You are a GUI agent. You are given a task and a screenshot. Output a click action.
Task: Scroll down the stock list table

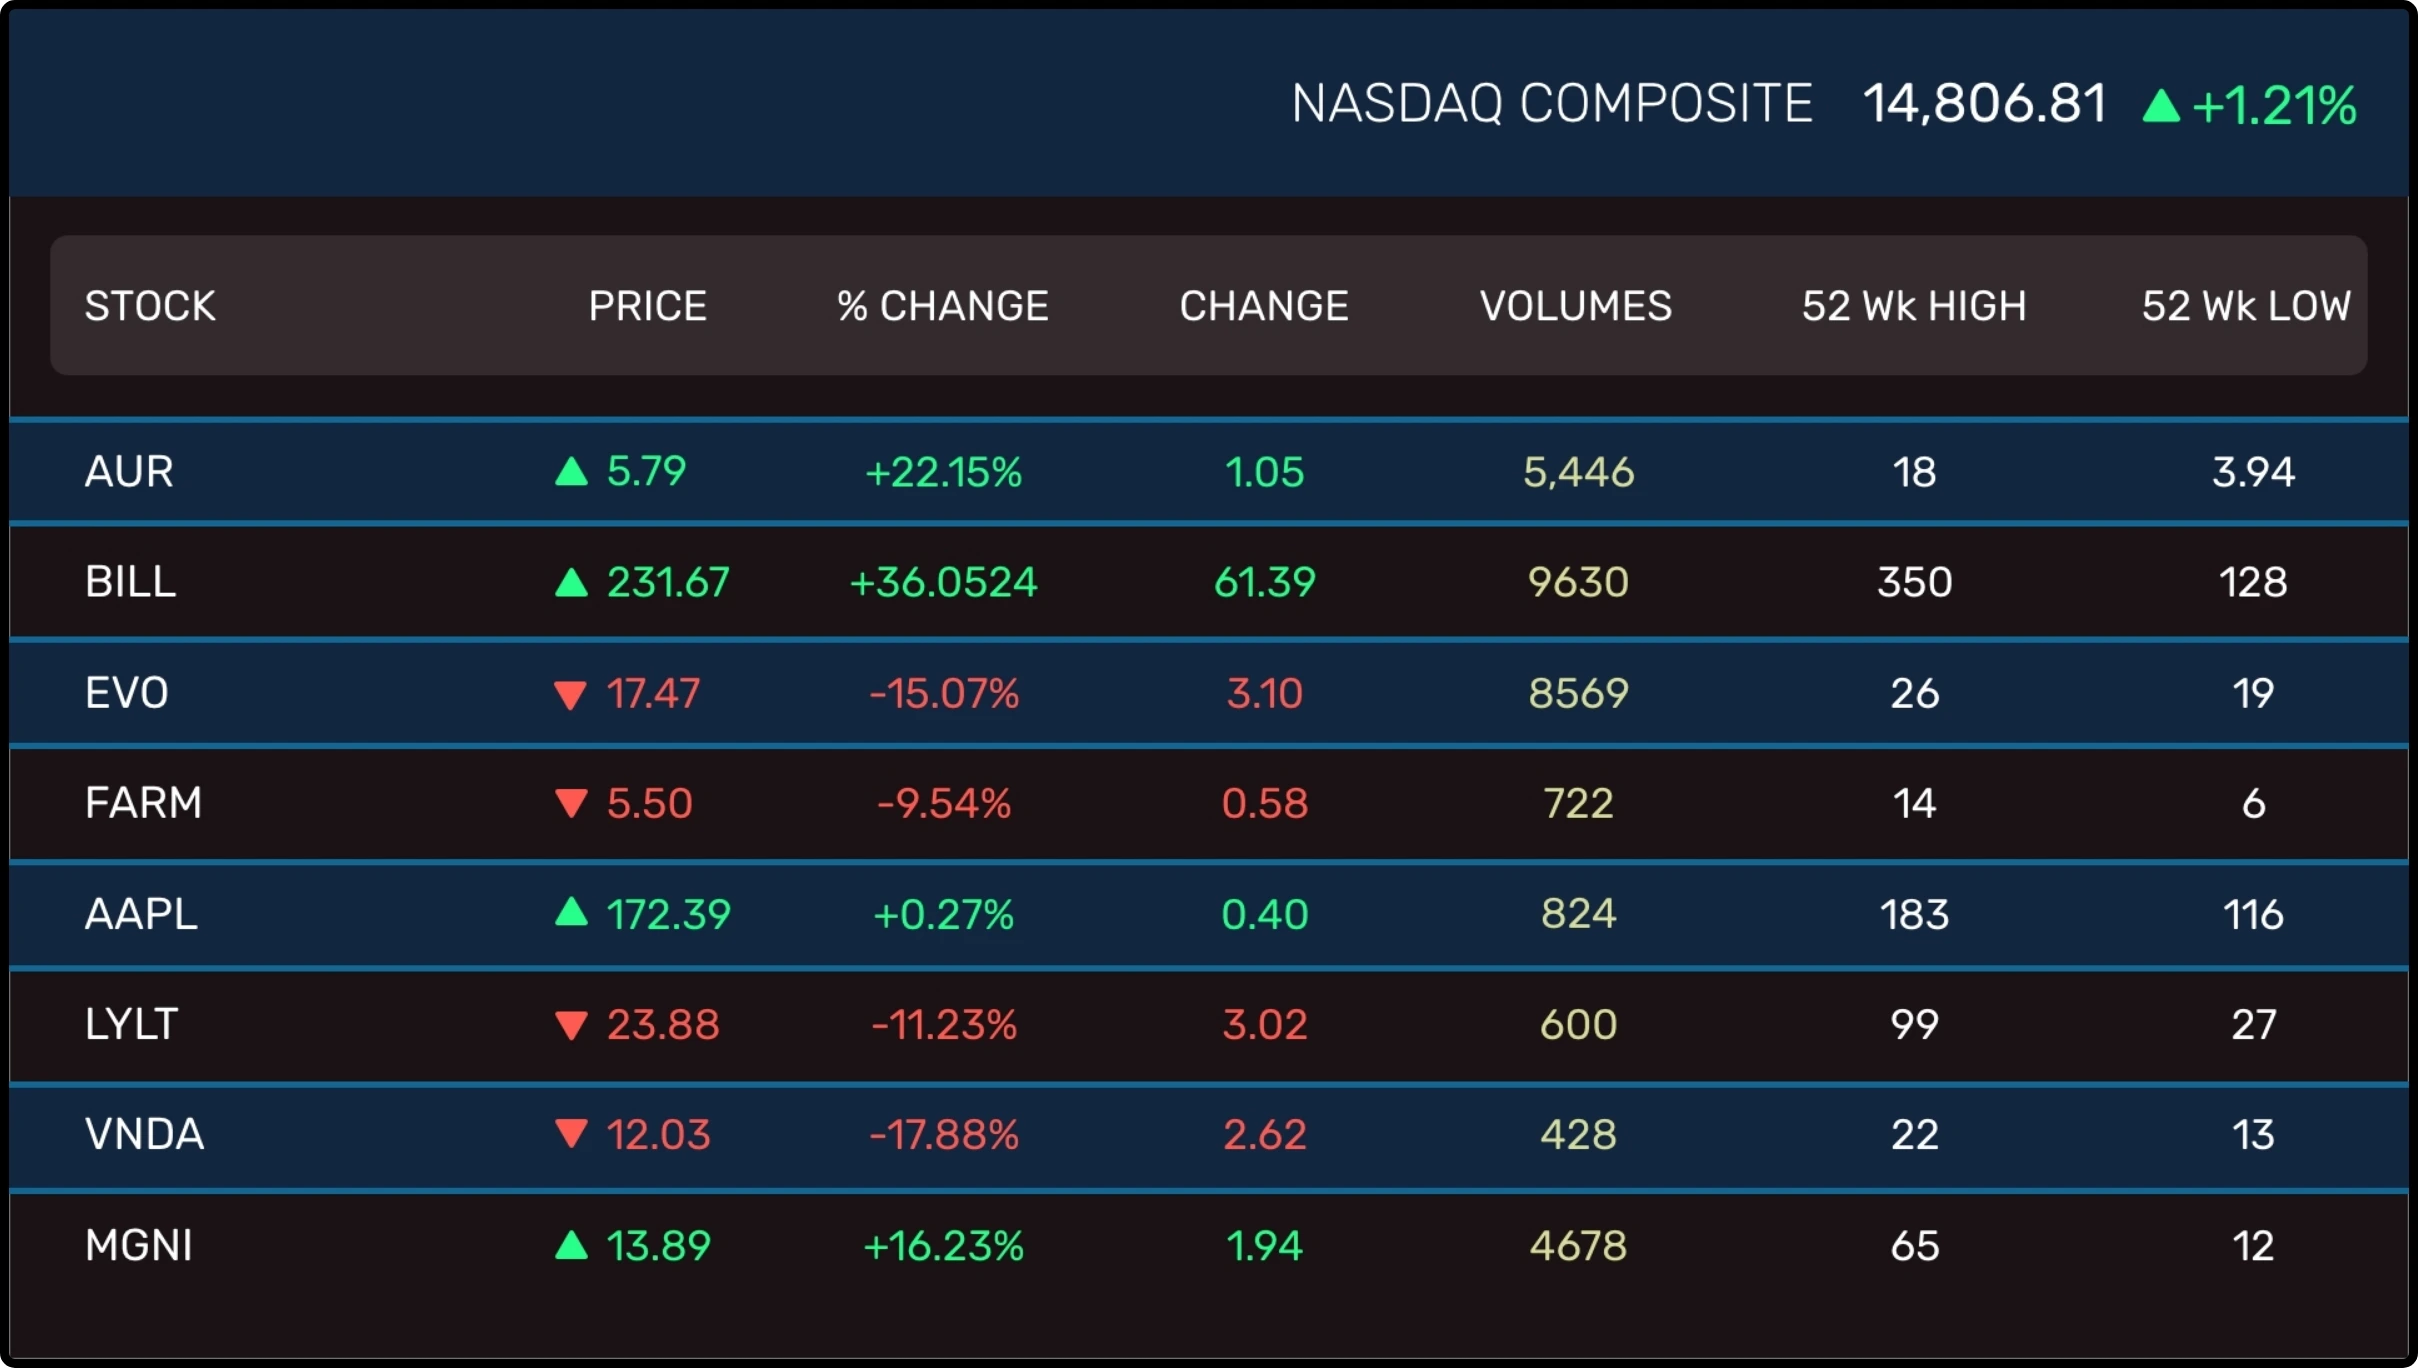1209,830
